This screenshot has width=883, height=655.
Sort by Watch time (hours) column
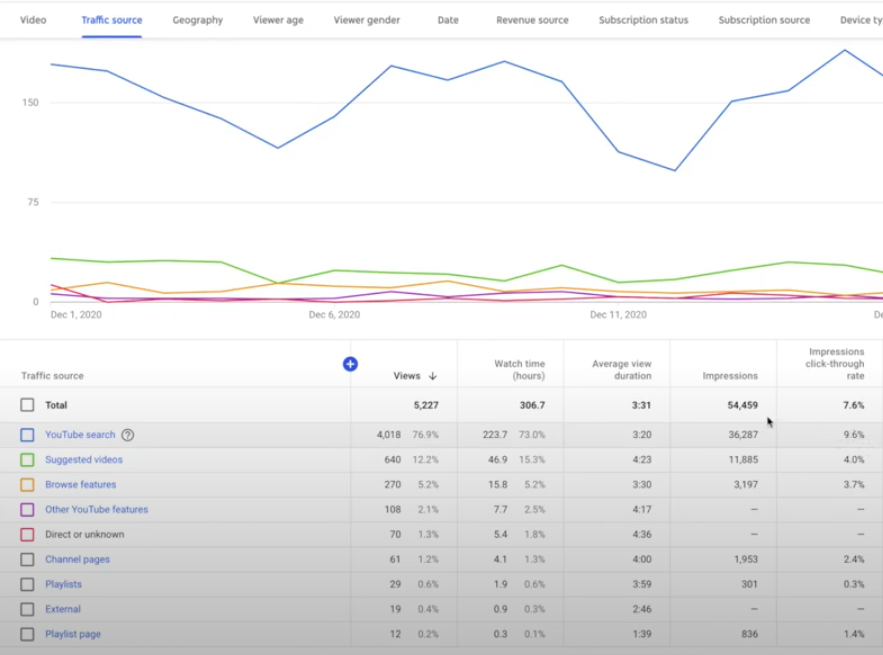(519, 369)
